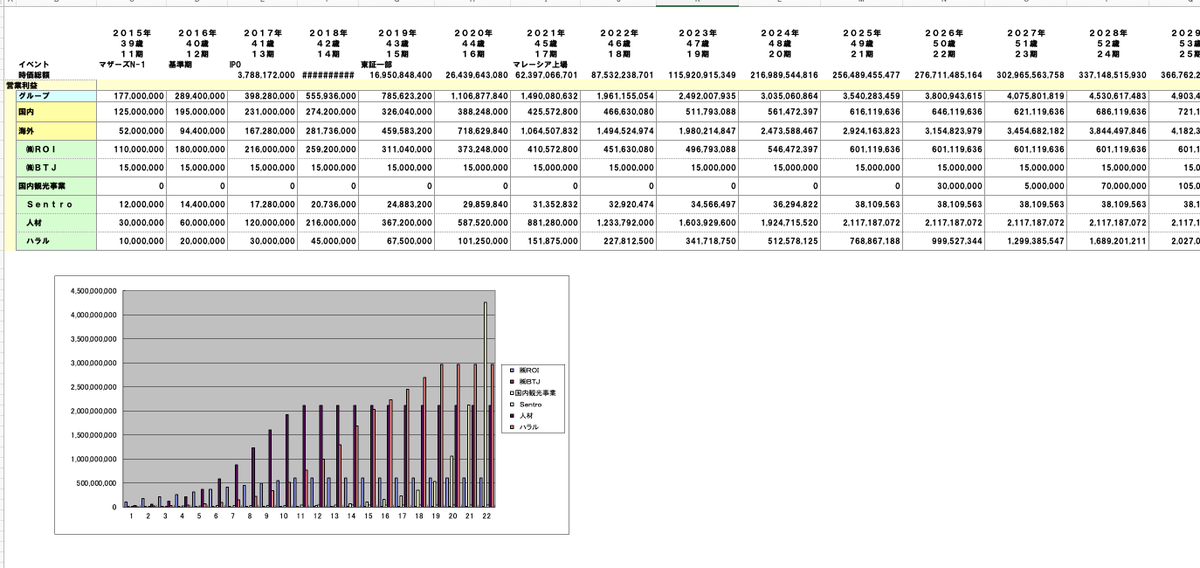Select the マレーシア上場 event cell

tap(541, 64)
